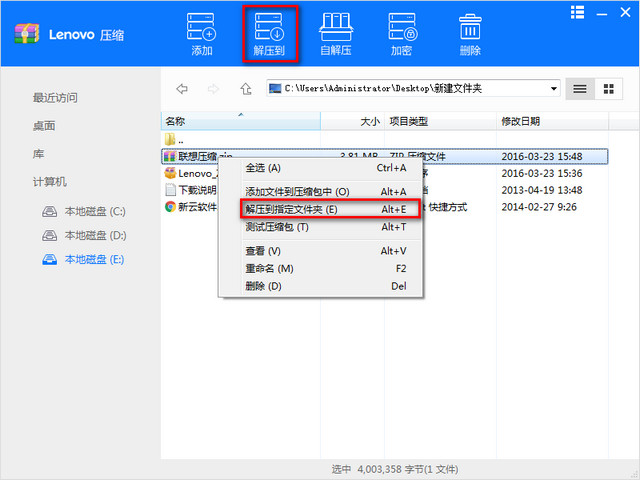640x480 pixels.
Task: Click the Chrome icon of 新云软件
Action: pyautogui.click(x=170, y=207)
